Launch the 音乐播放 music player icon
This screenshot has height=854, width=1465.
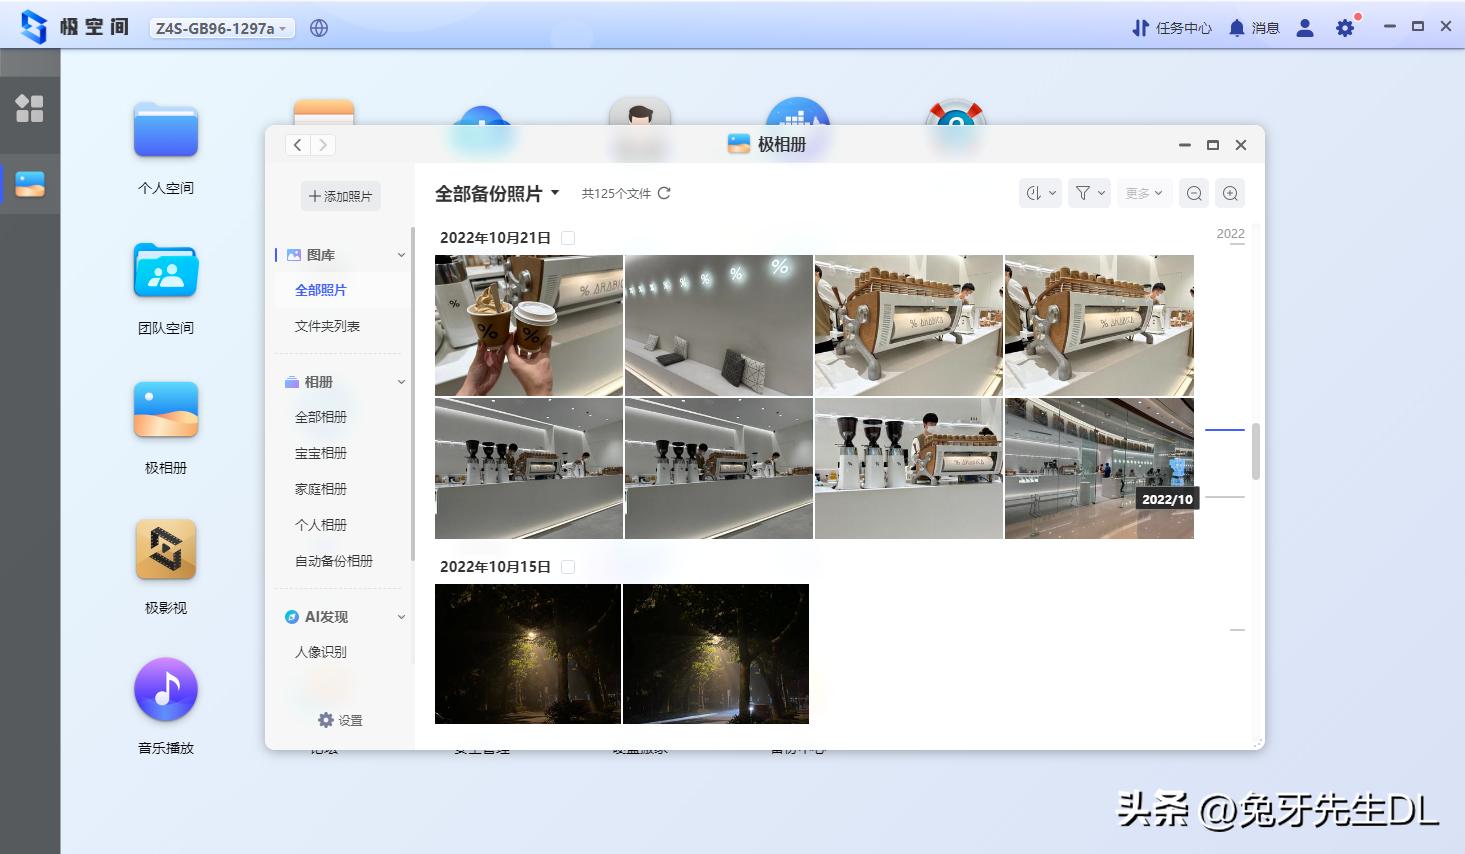pos(166,690)
